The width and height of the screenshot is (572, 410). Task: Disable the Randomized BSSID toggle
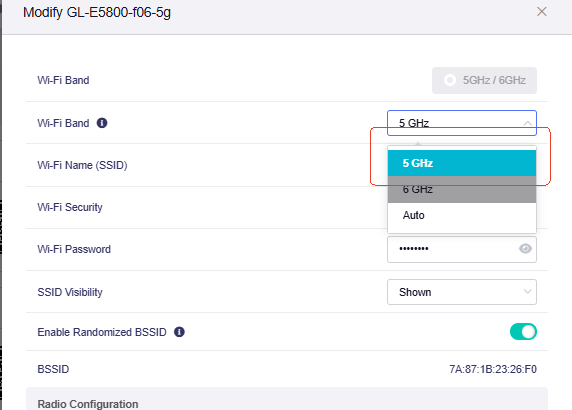523,332
